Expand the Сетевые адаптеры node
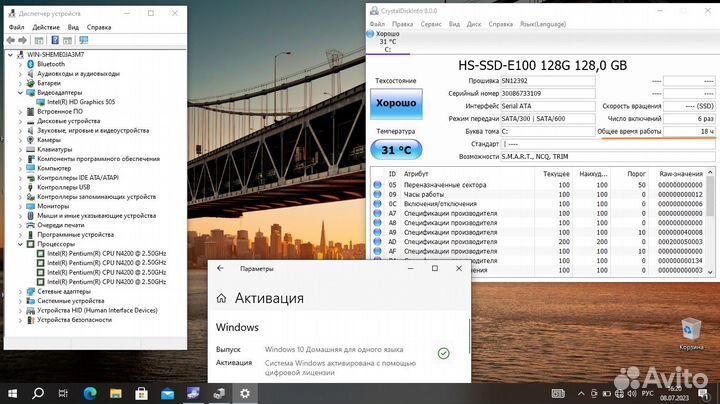This screenshot has width=720, height=404. pos(20,292)
